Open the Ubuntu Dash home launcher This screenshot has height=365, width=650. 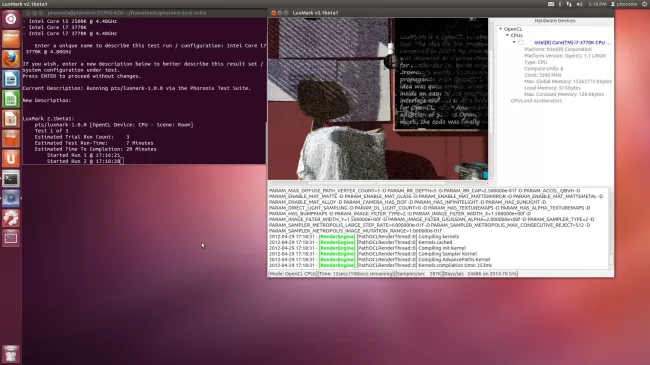11,19
